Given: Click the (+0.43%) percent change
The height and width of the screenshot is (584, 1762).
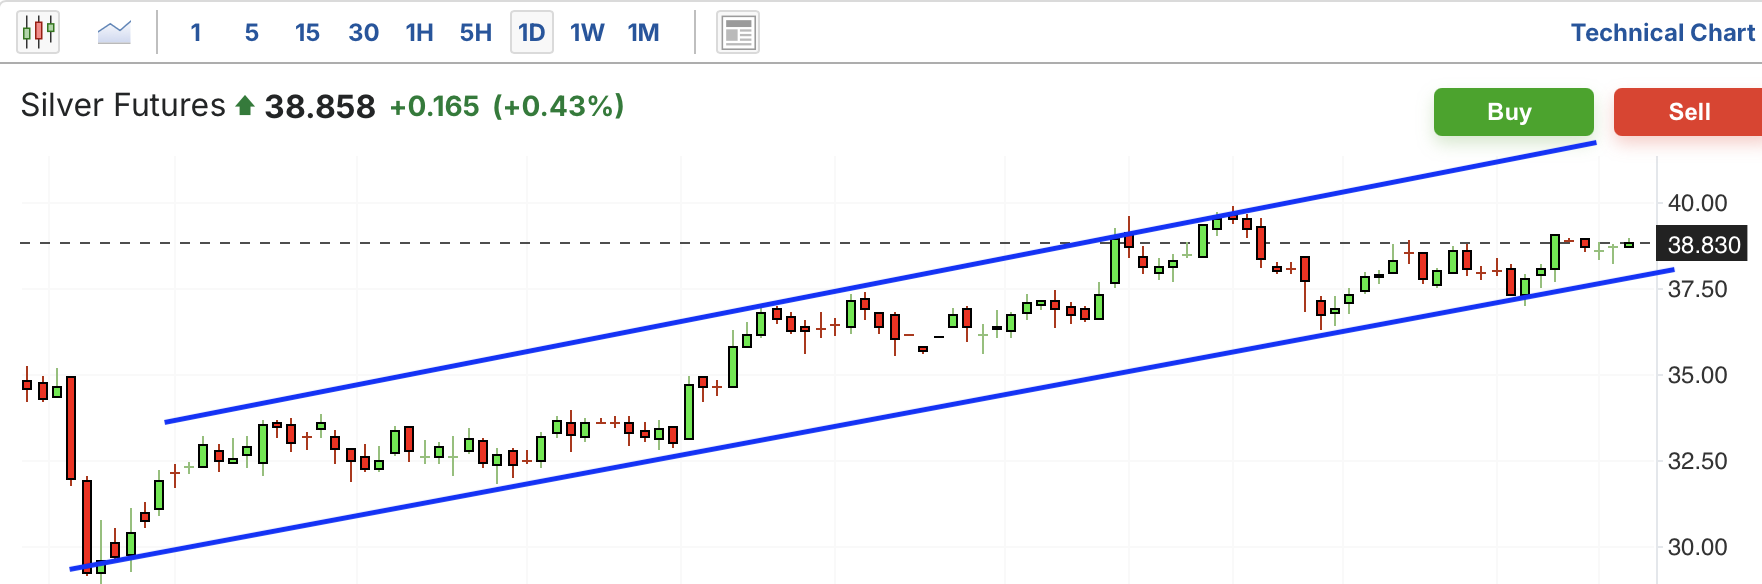Looking at the screenshot, I should 558,106.
